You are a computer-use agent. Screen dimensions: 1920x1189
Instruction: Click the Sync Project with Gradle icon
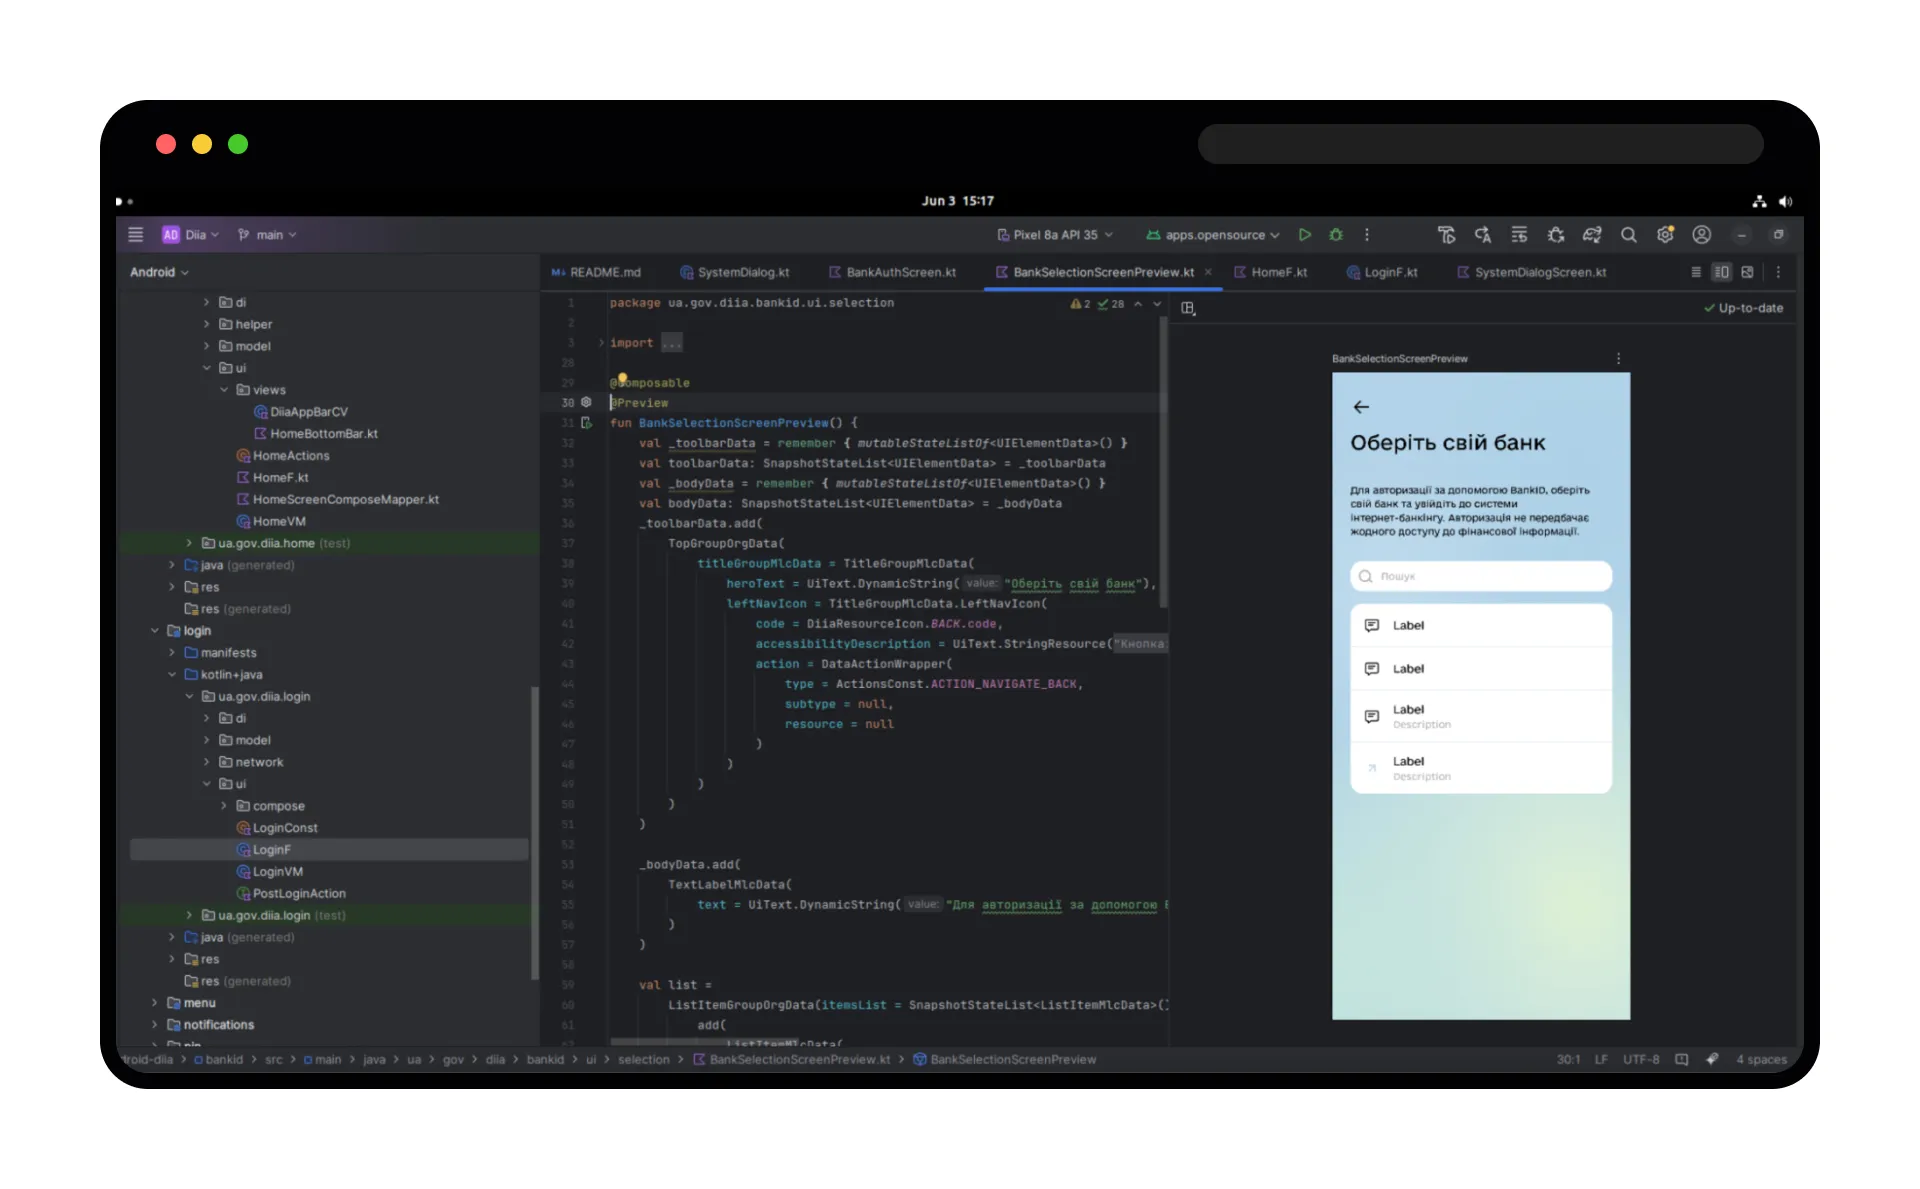[1592, 235]
